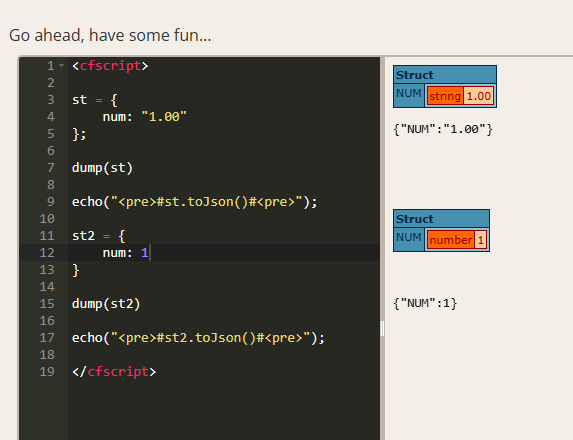Image resolution: width=573 pixels, height=440 pixels.
Task: Click the {"NUM":1} JSON output text
Action: click(425, 303)
